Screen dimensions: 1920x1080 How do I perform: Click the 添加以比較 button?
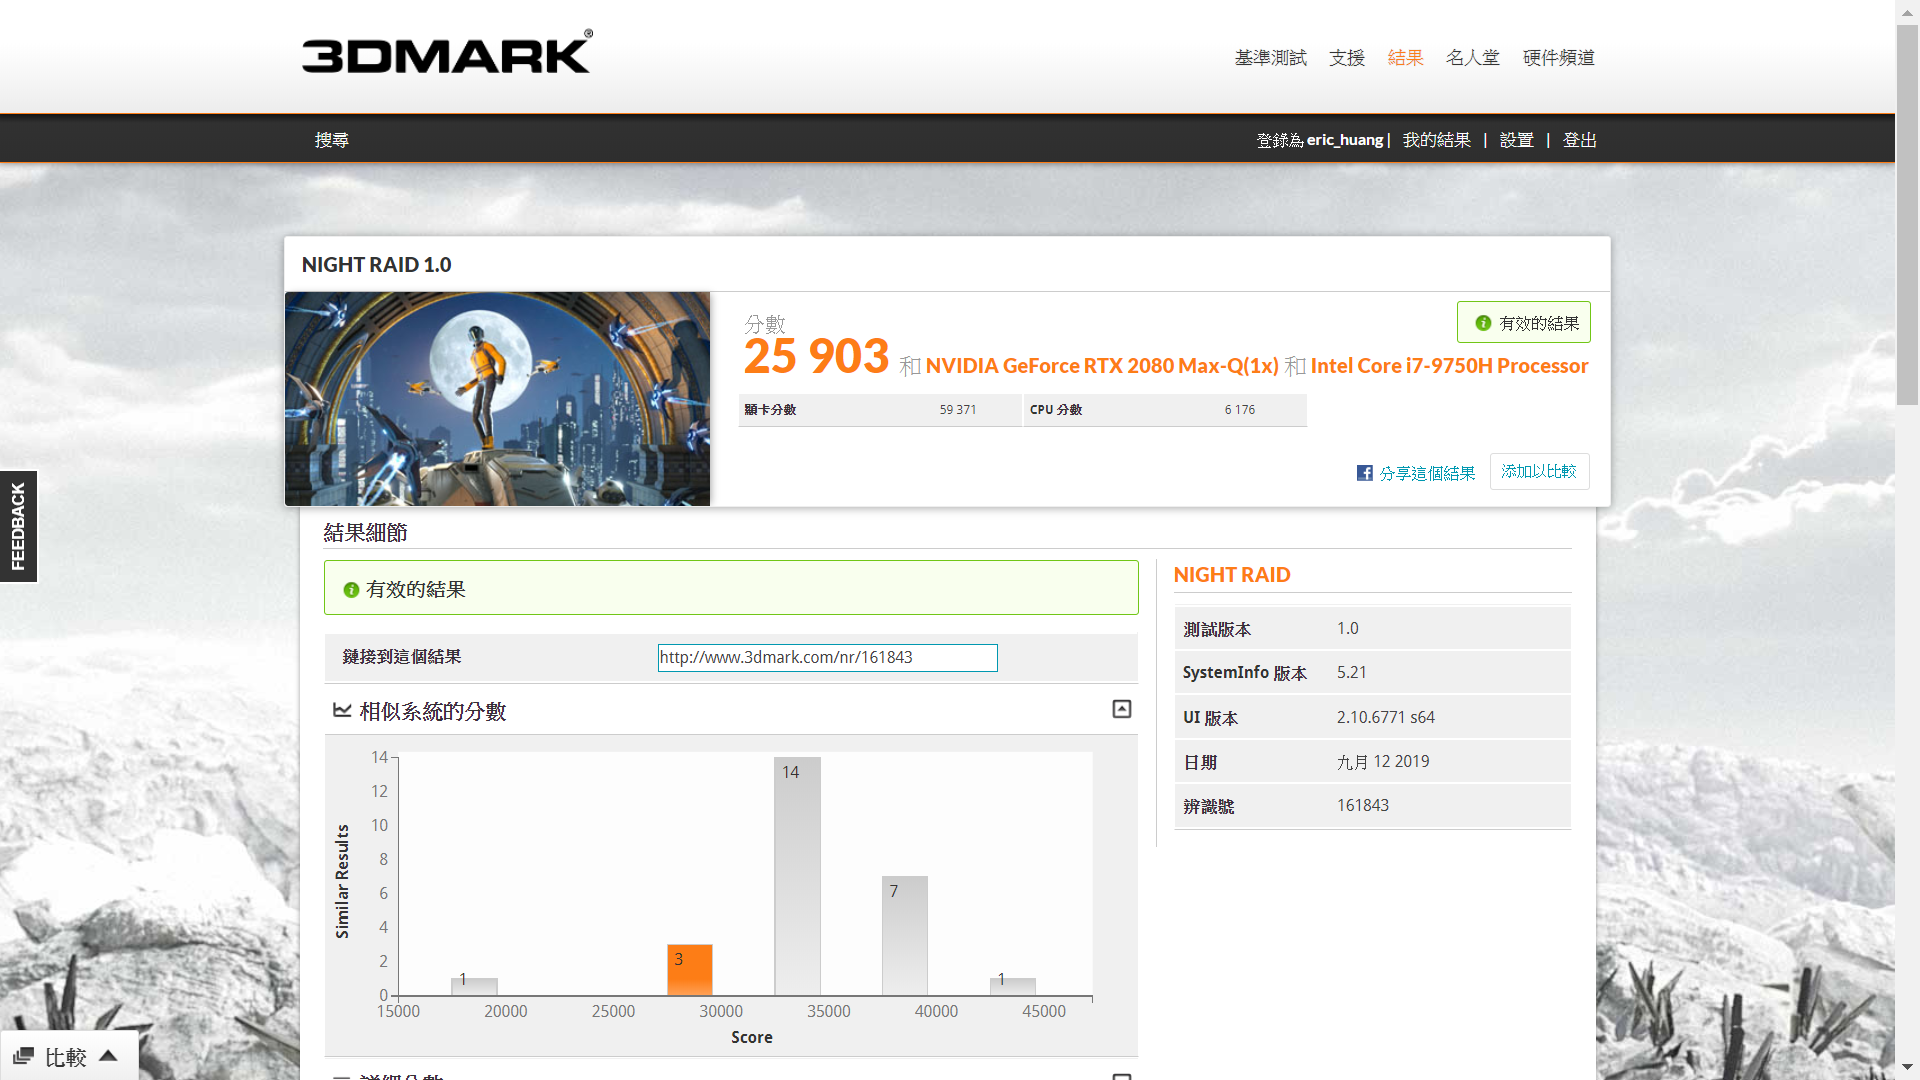(1538, 471)
